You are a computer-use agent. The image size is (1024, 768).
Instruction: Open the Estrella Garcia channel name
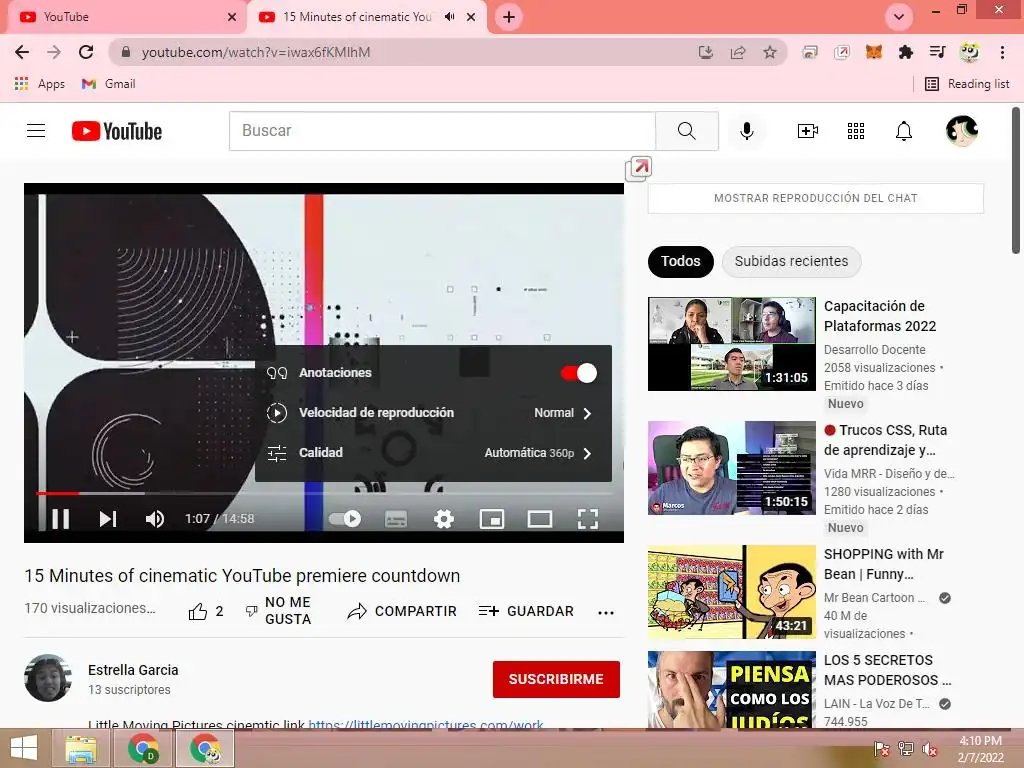133,670
